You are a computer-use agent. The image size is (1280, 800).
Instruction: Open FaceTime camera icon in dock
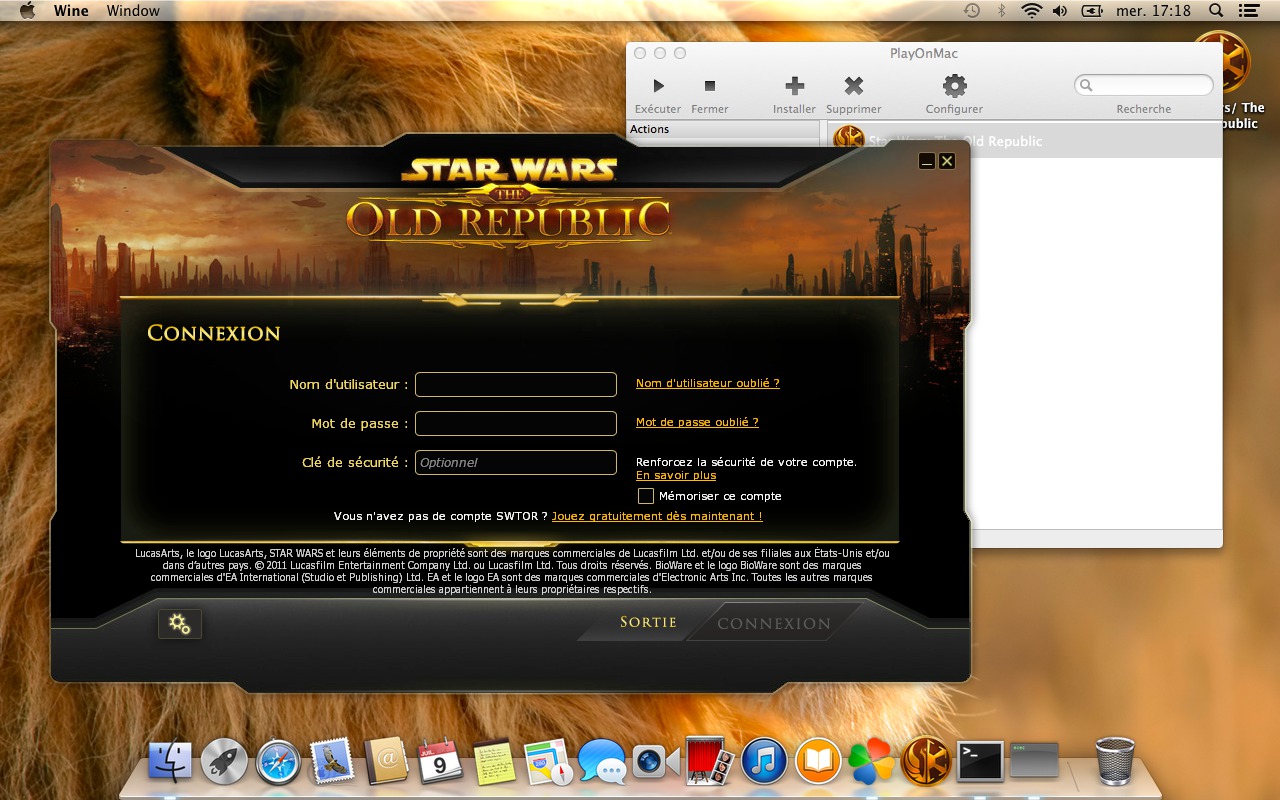[x=656, y=762]
